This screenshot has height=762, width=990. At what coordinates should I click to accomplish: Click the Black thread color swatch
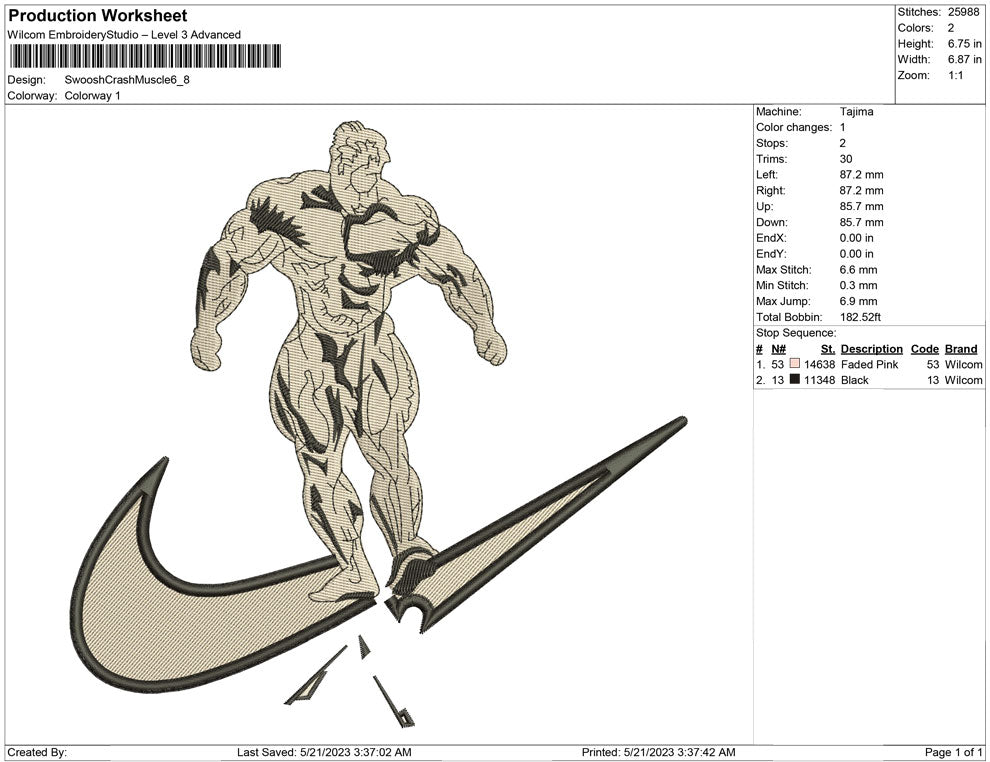click(795, 379)
